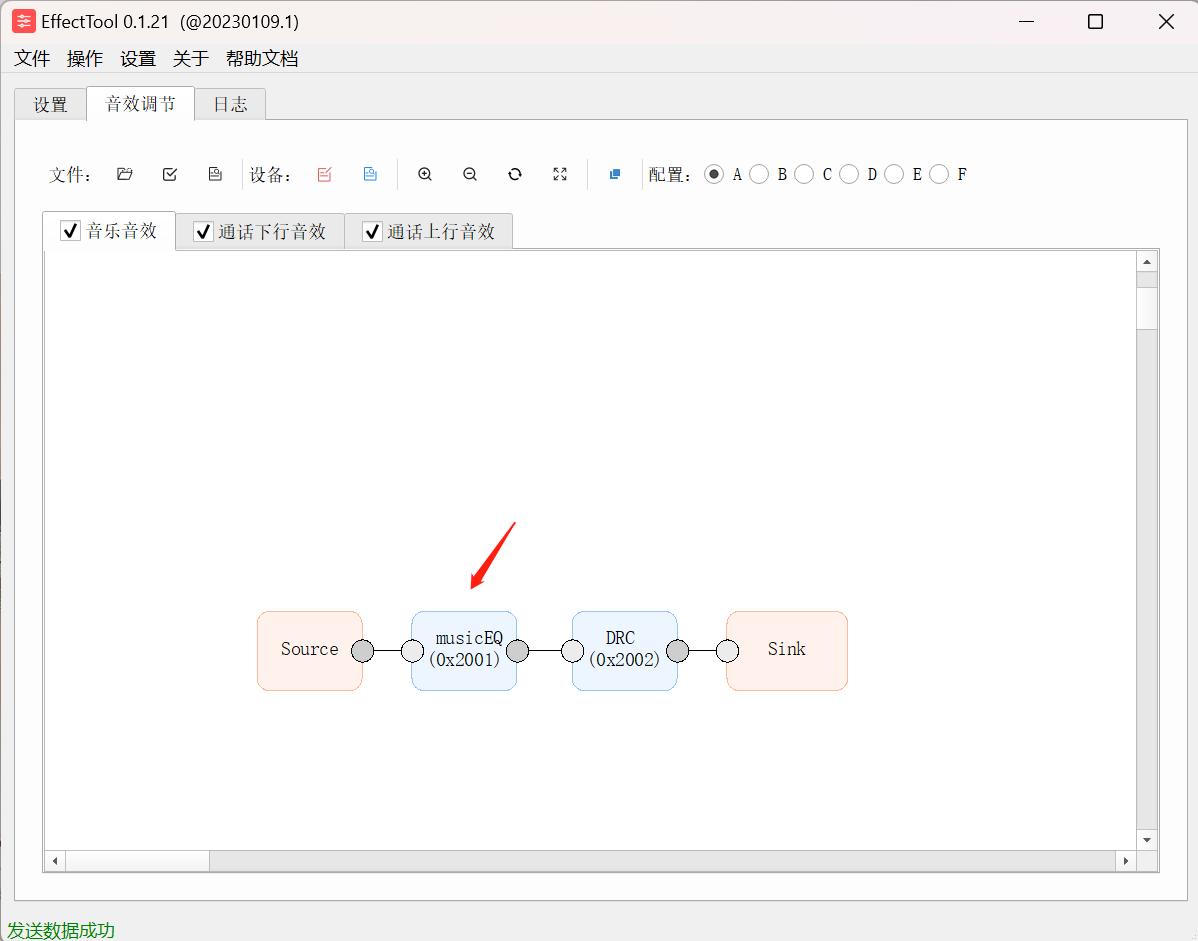The height and width of the screenshot is (941, 1198).
Task: Click the blue device save icon
Action: tap(370, 174)
